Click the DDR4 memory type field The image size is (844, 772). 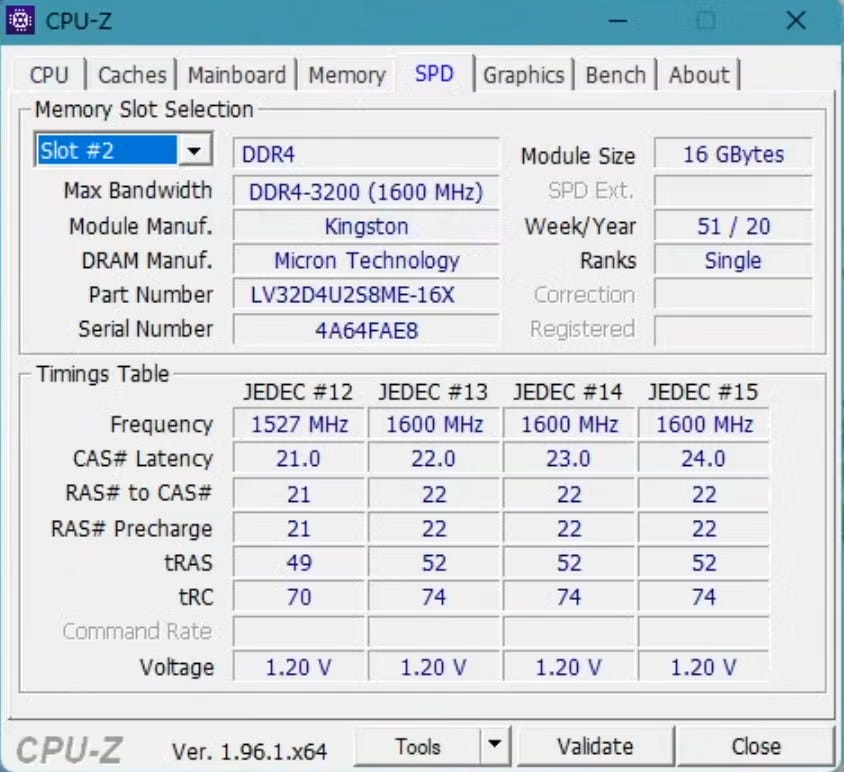coord(366,155)
